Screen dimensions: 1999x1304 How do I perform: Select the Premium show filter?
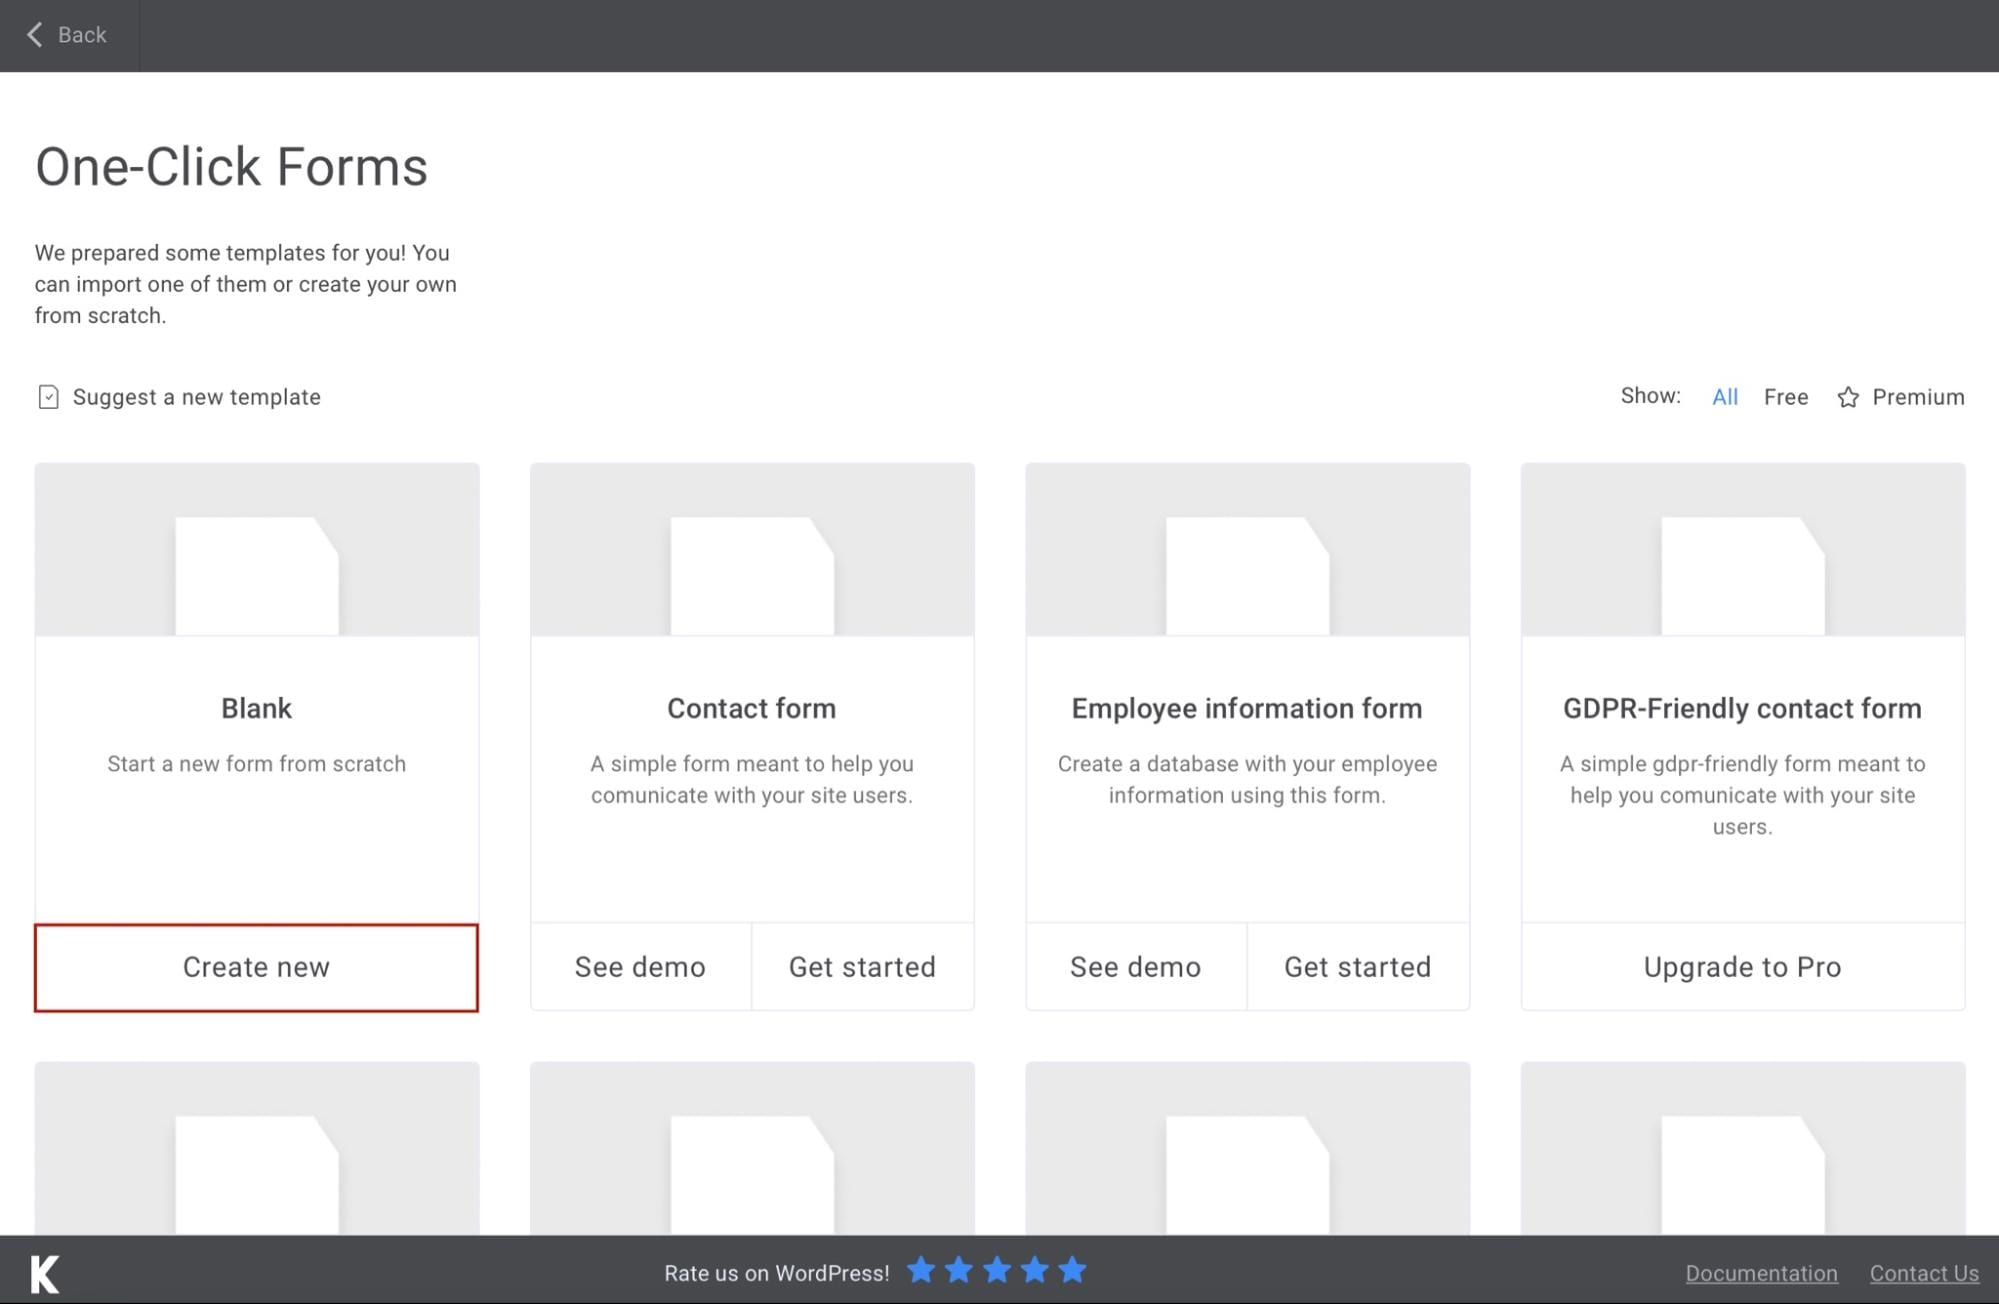(1917, 396)
